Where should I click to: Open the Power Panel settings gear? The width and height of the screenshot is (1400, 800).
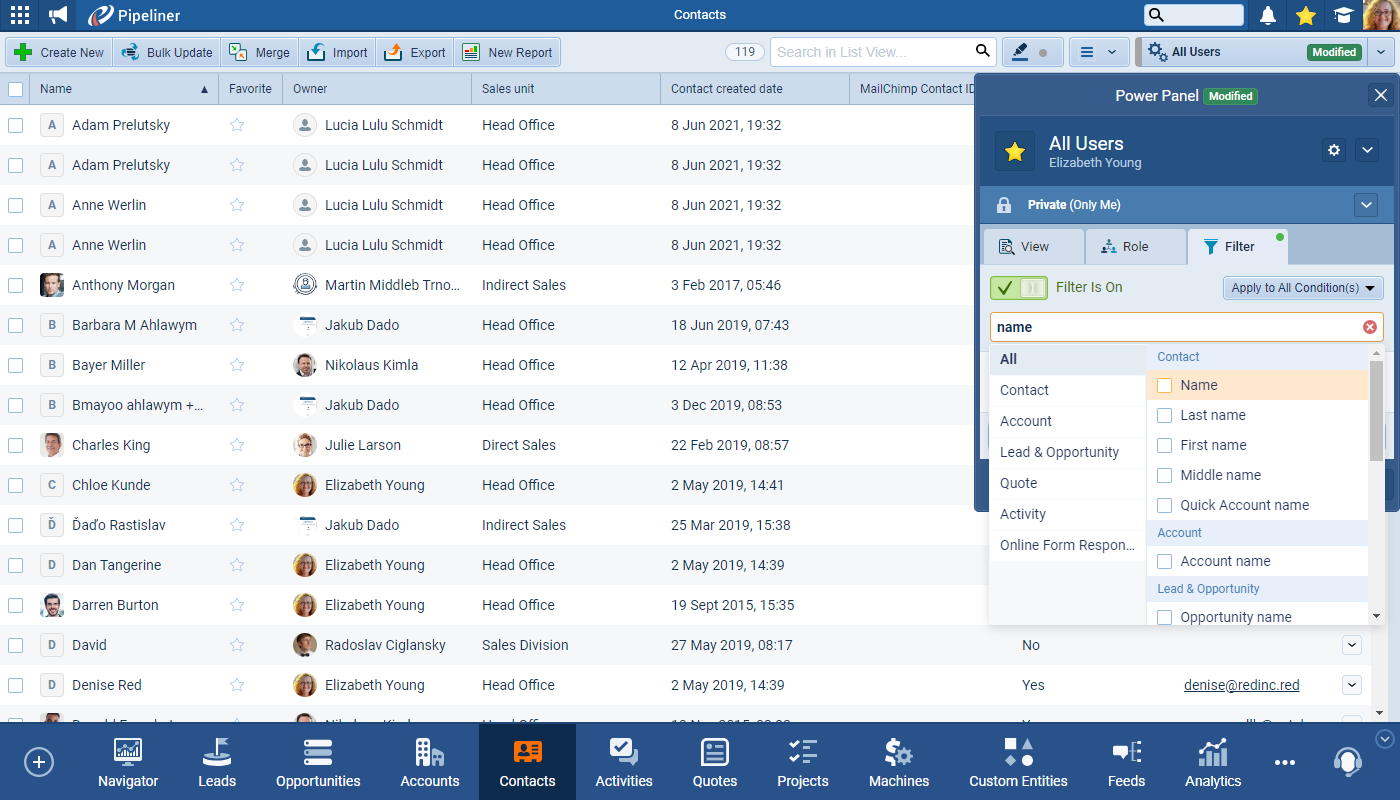1333,150
